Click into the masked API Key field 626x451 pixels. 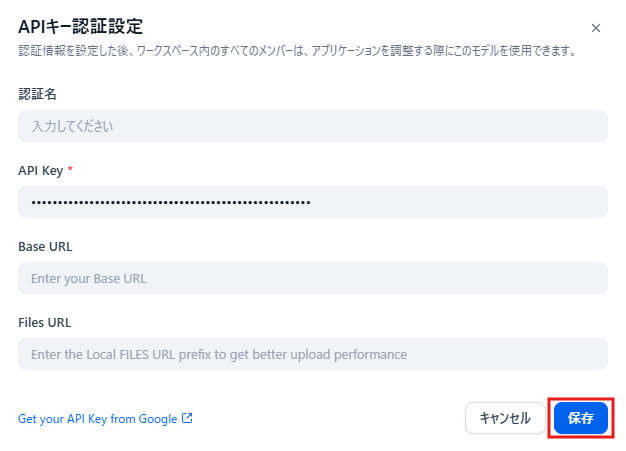tap(313, 202)
